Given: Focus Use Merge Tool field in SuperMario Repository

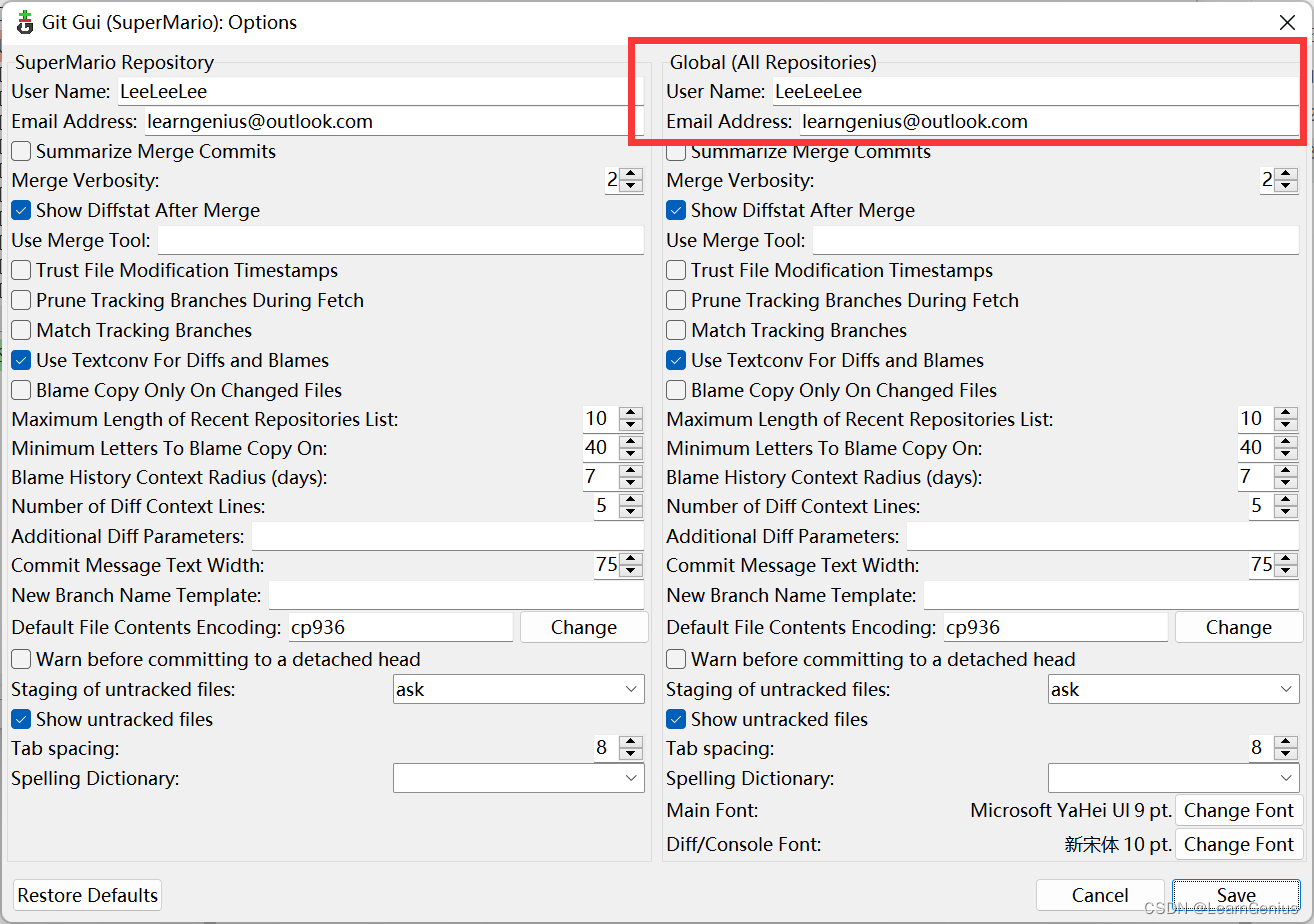Looking at the screenshot, I should [x=401, y=241].
